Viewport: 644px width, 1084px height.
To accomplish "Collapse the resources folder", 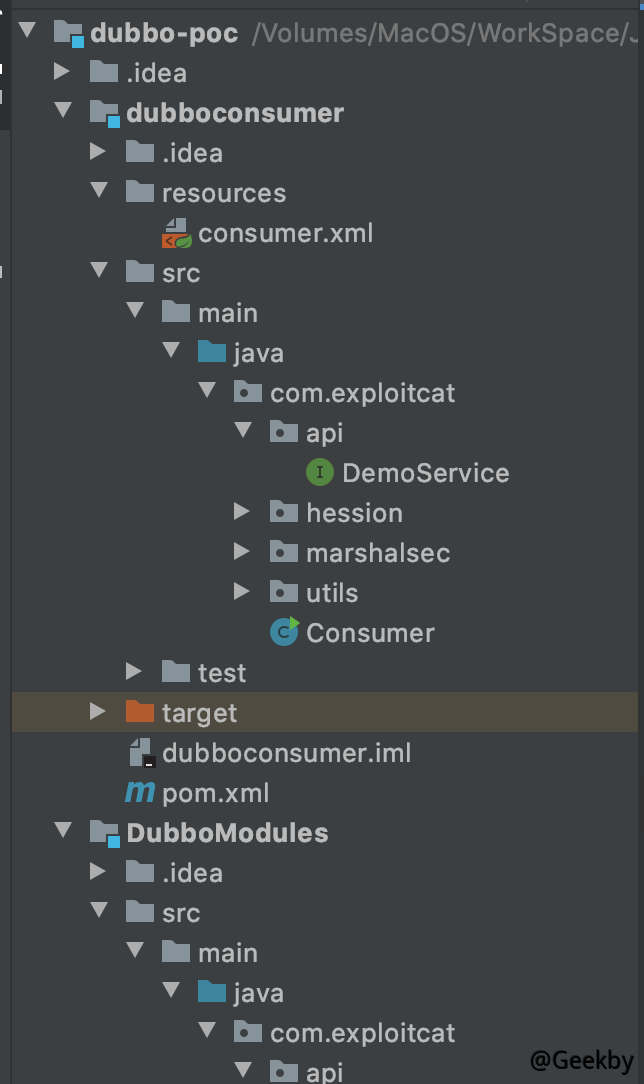I will pos(98,192).
